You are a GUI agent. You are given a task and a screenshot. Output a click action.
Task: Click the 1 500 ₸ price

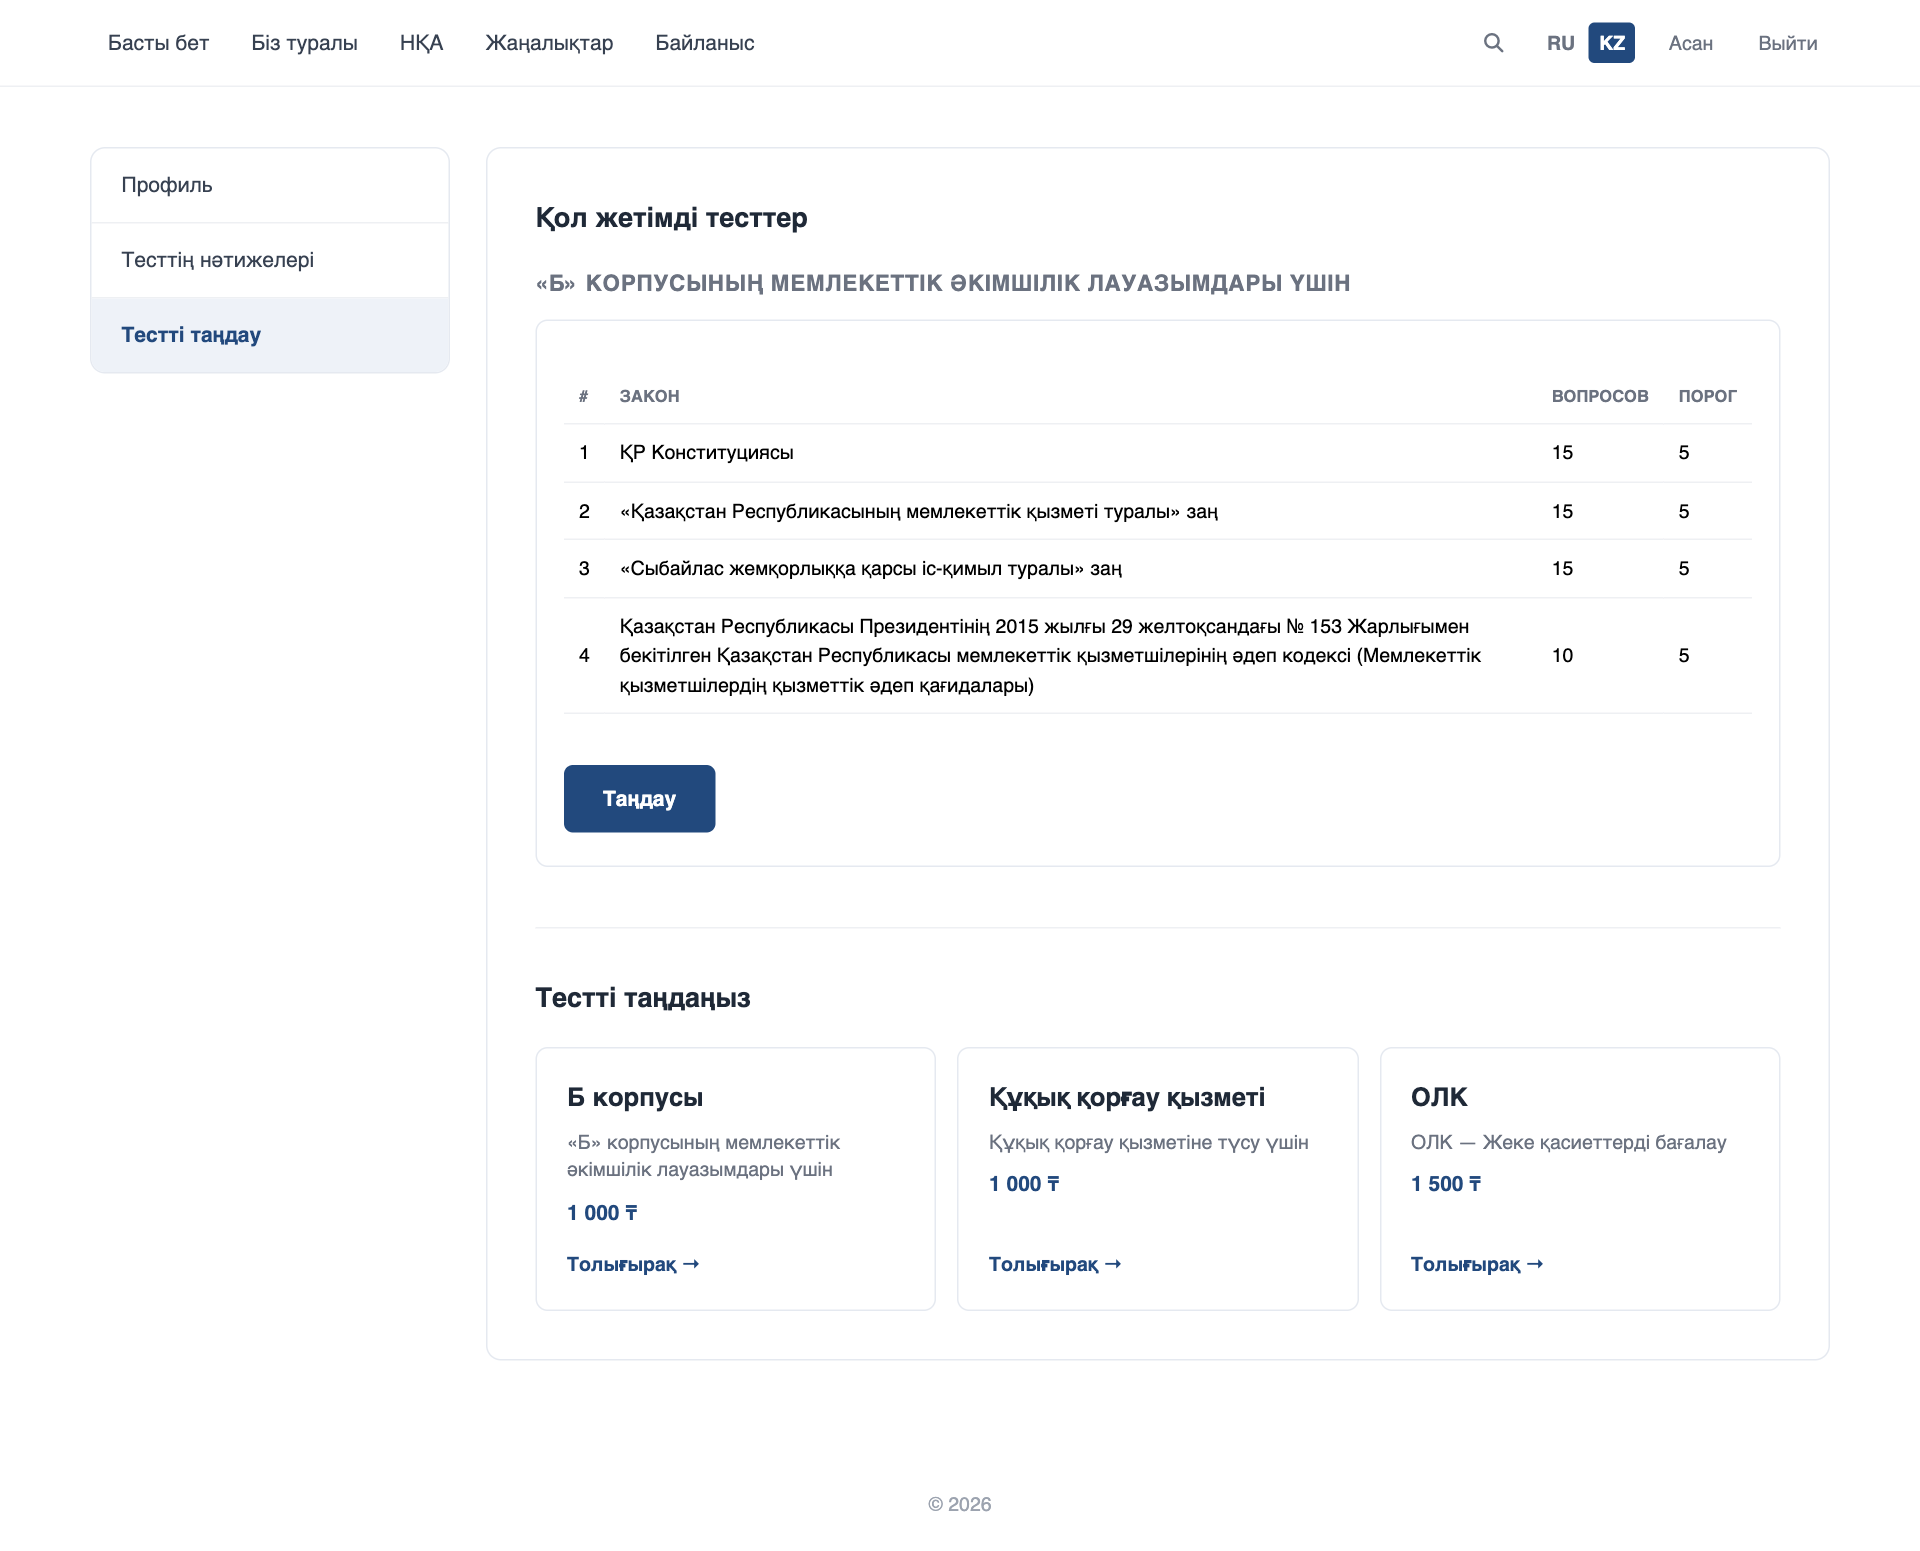tap(1445, 1184)
